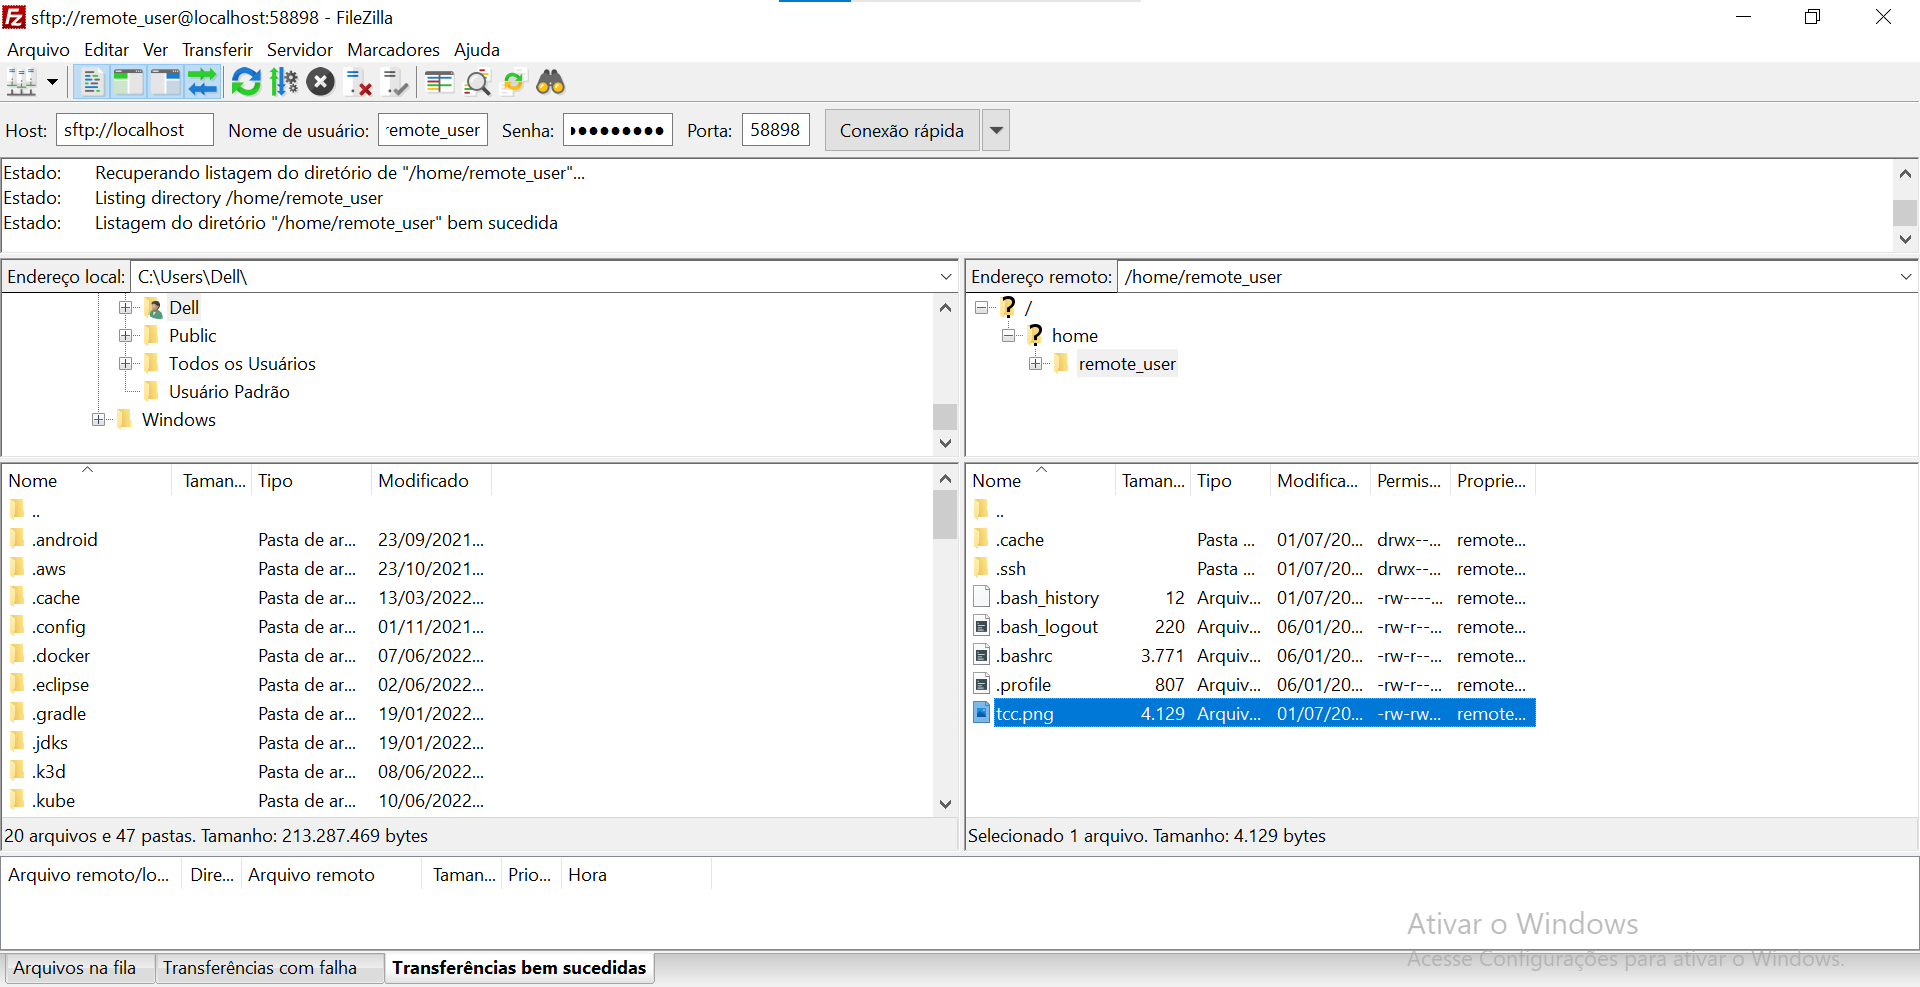This screenshot has width=1920, height=987.
Task: Disconnect from the current server
Action: point(358,82)
